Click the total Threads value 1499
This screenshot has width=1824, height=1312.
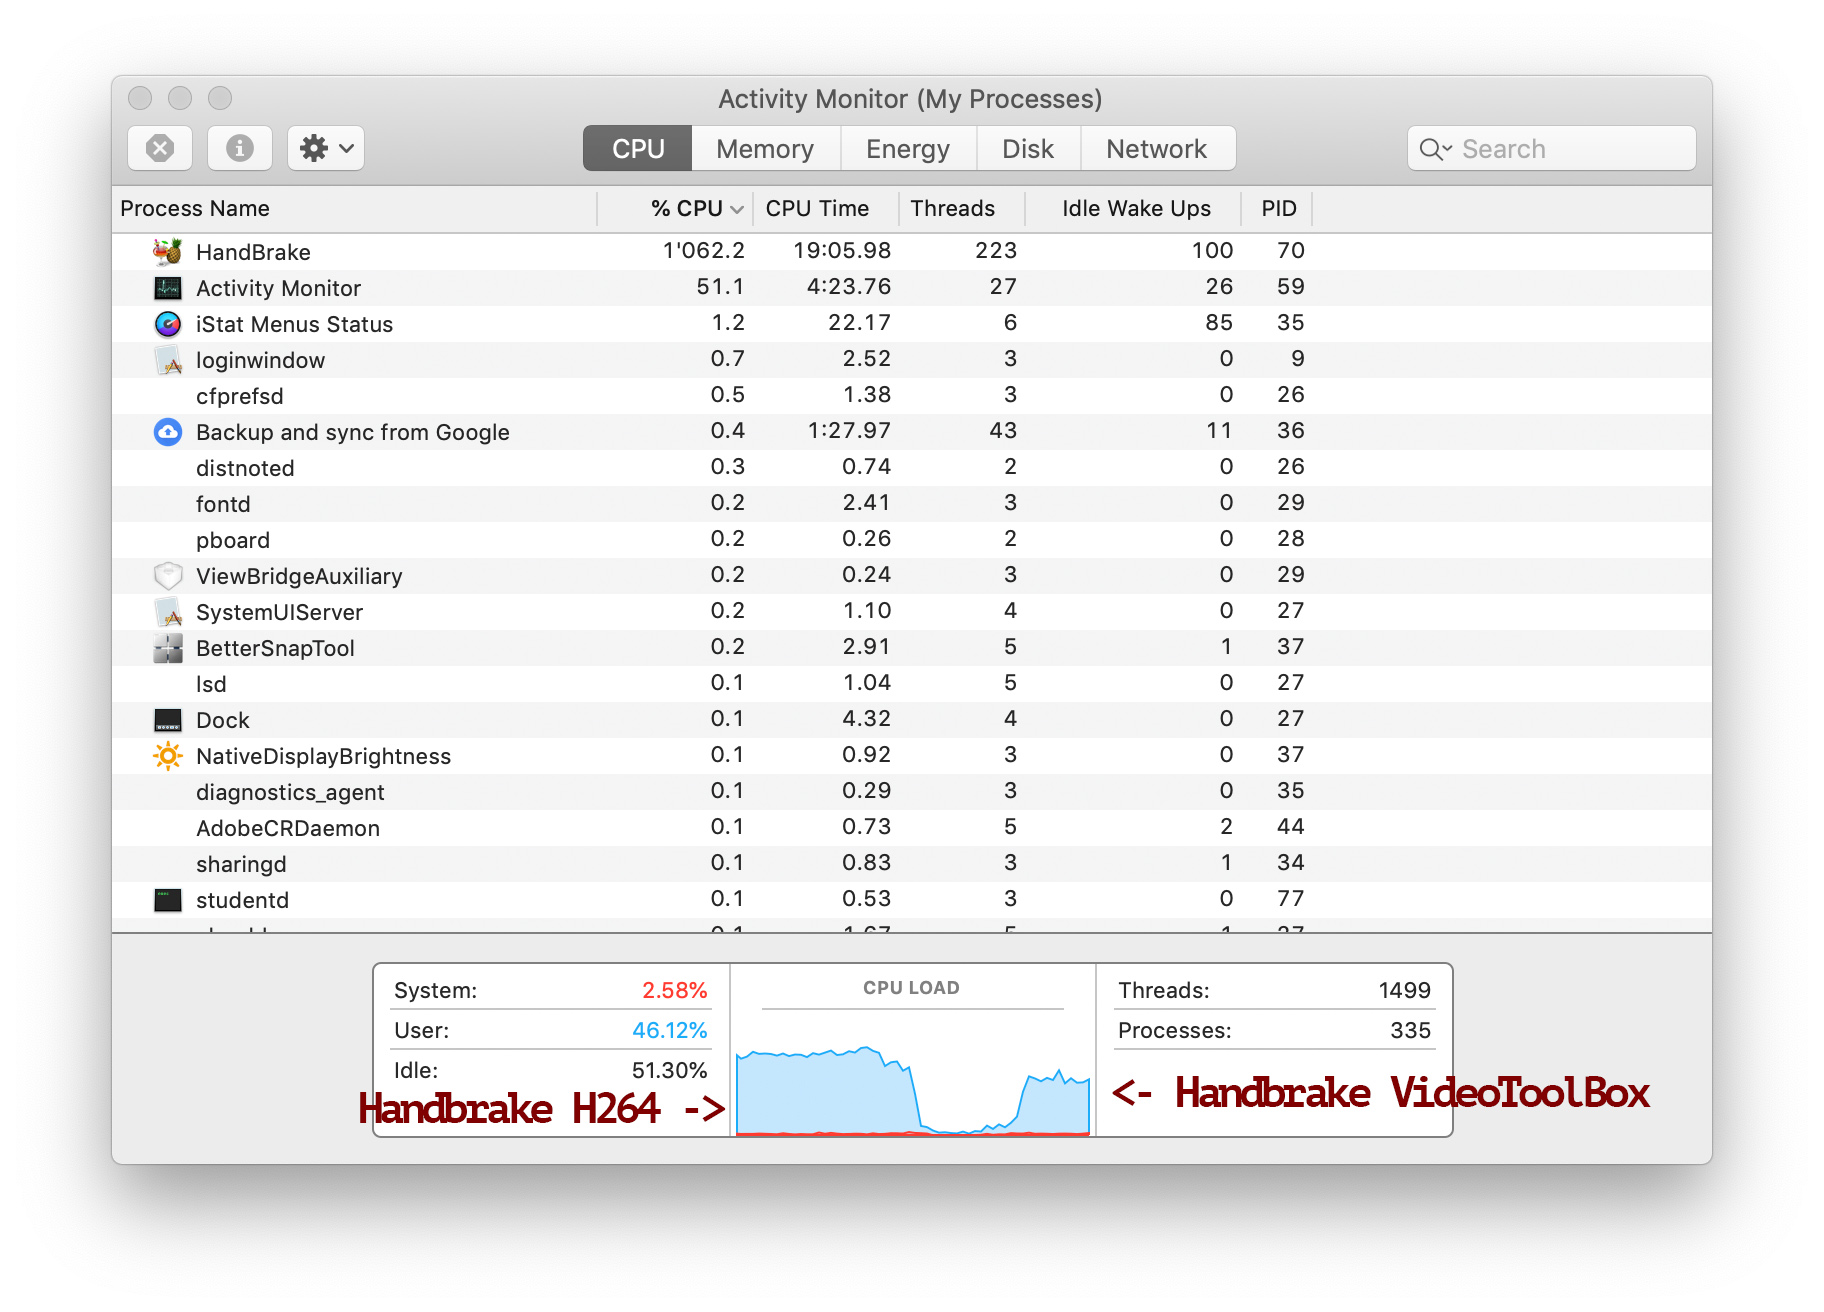(1404, 990)
